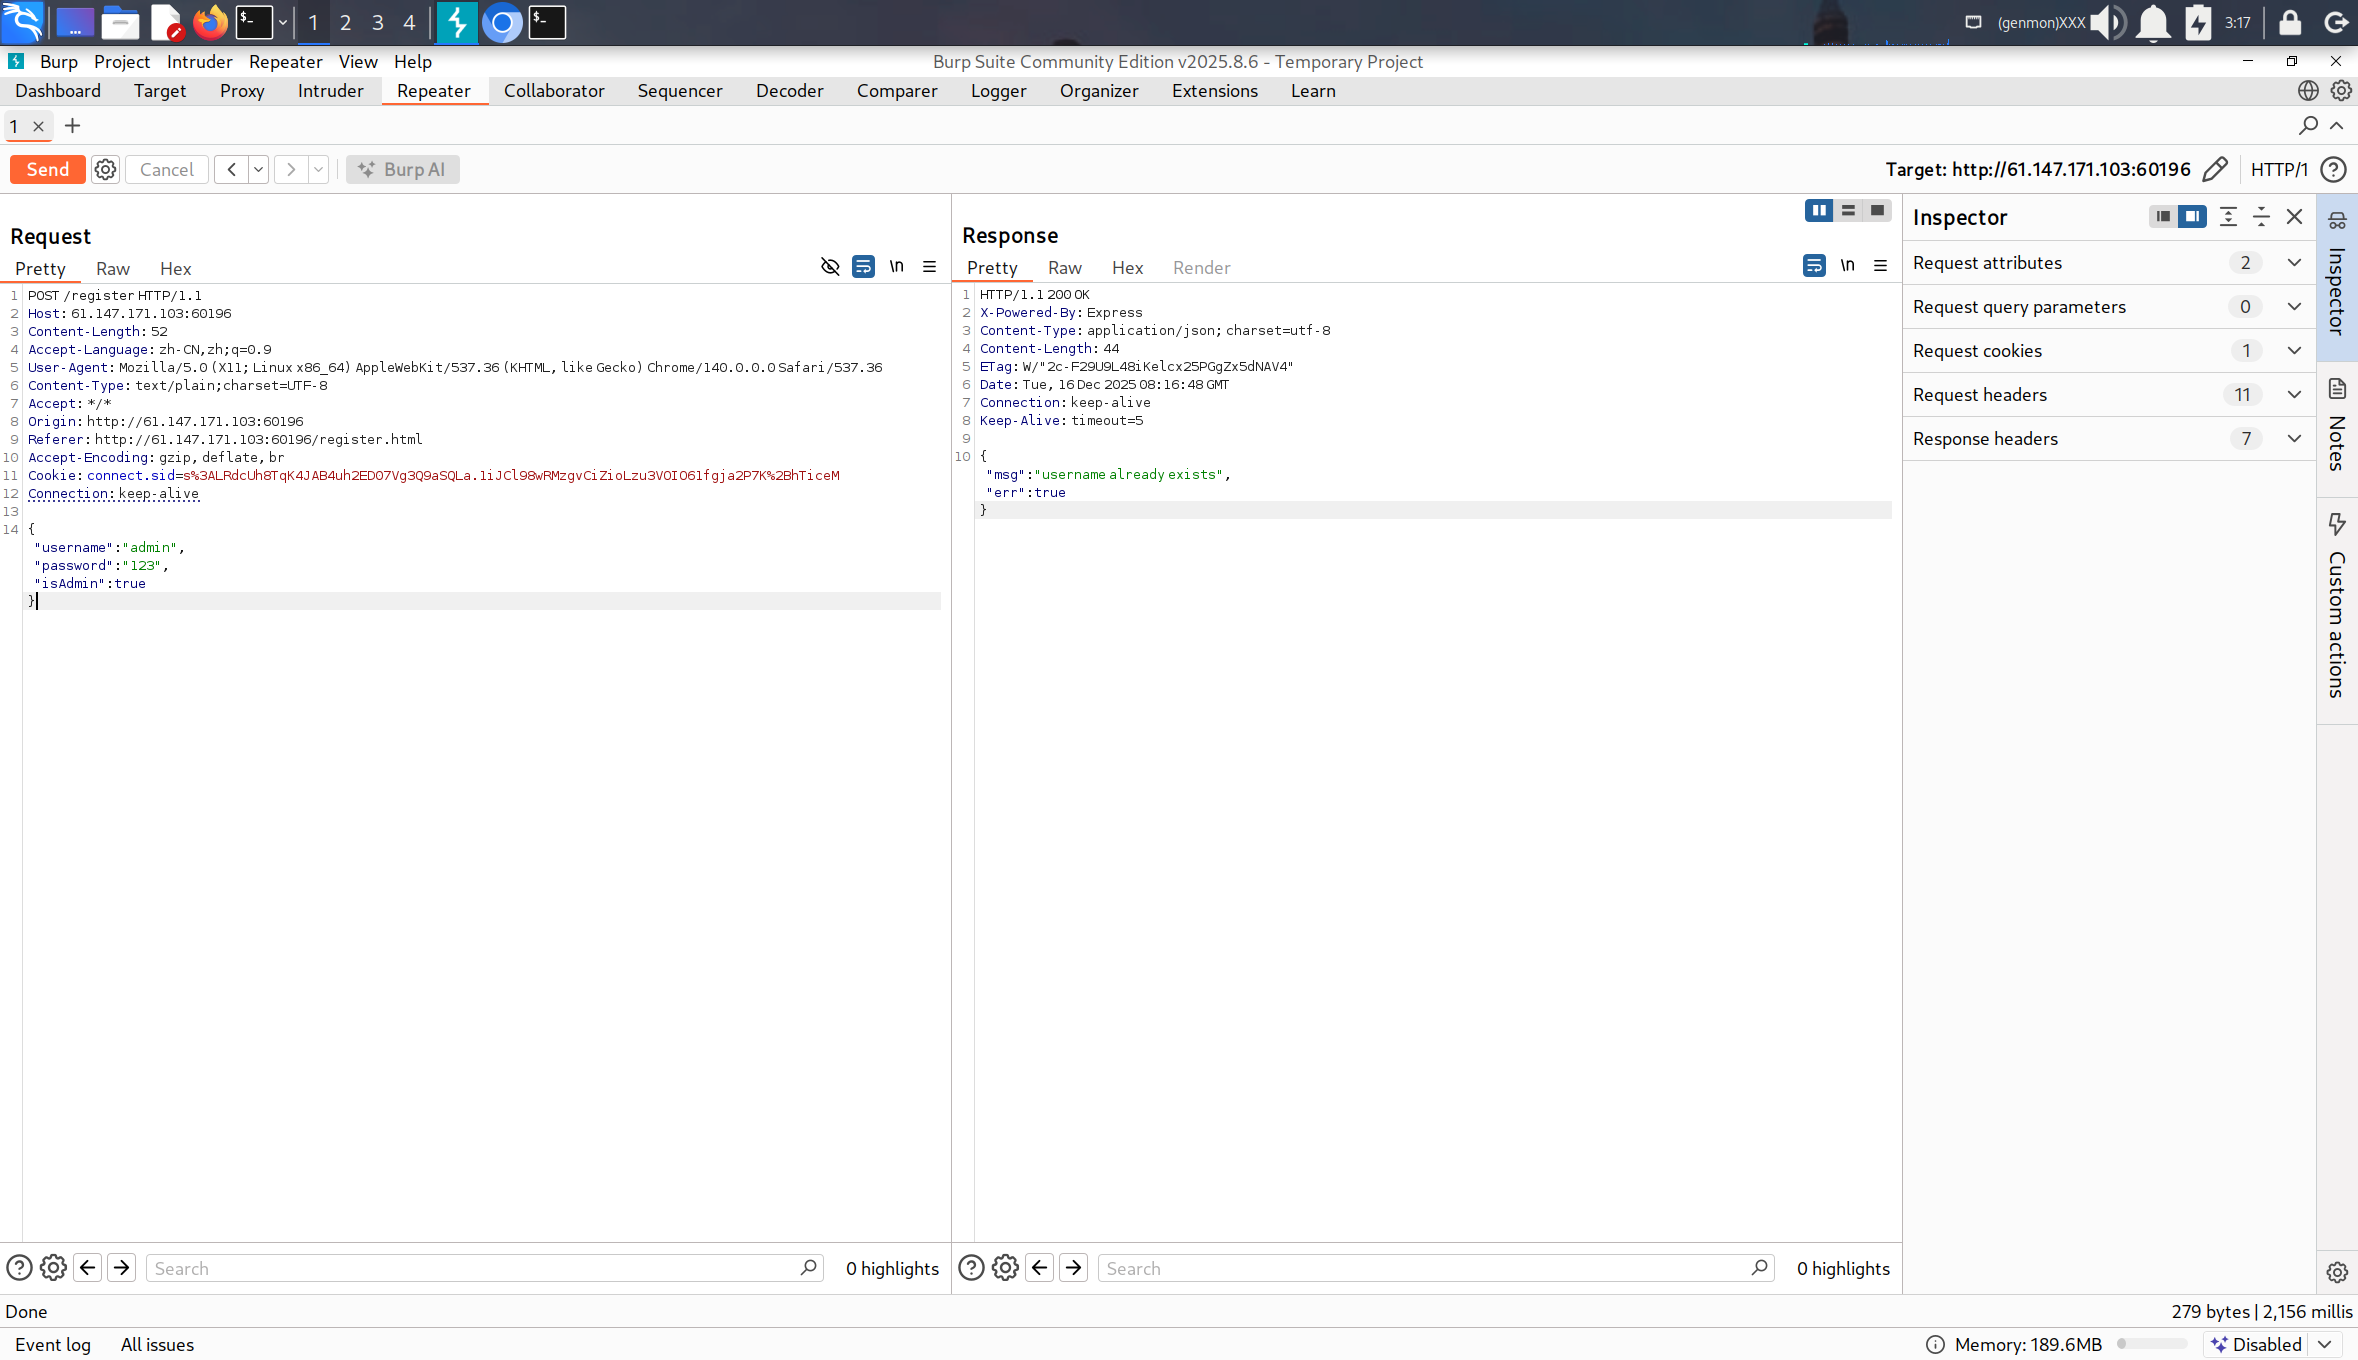Open the history back dropdown arrow

pyautogui.click(x=258, y=169)
